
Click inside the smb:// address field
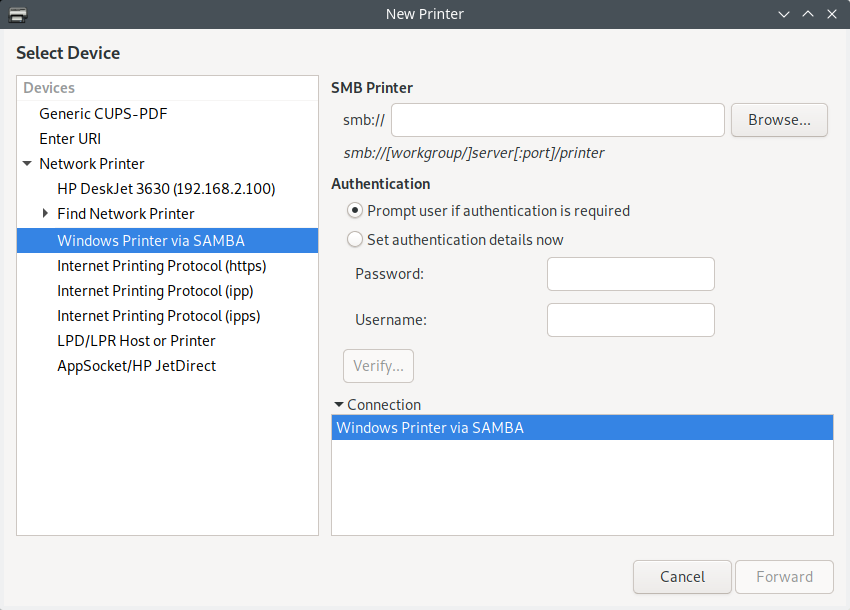pos(557,119)
